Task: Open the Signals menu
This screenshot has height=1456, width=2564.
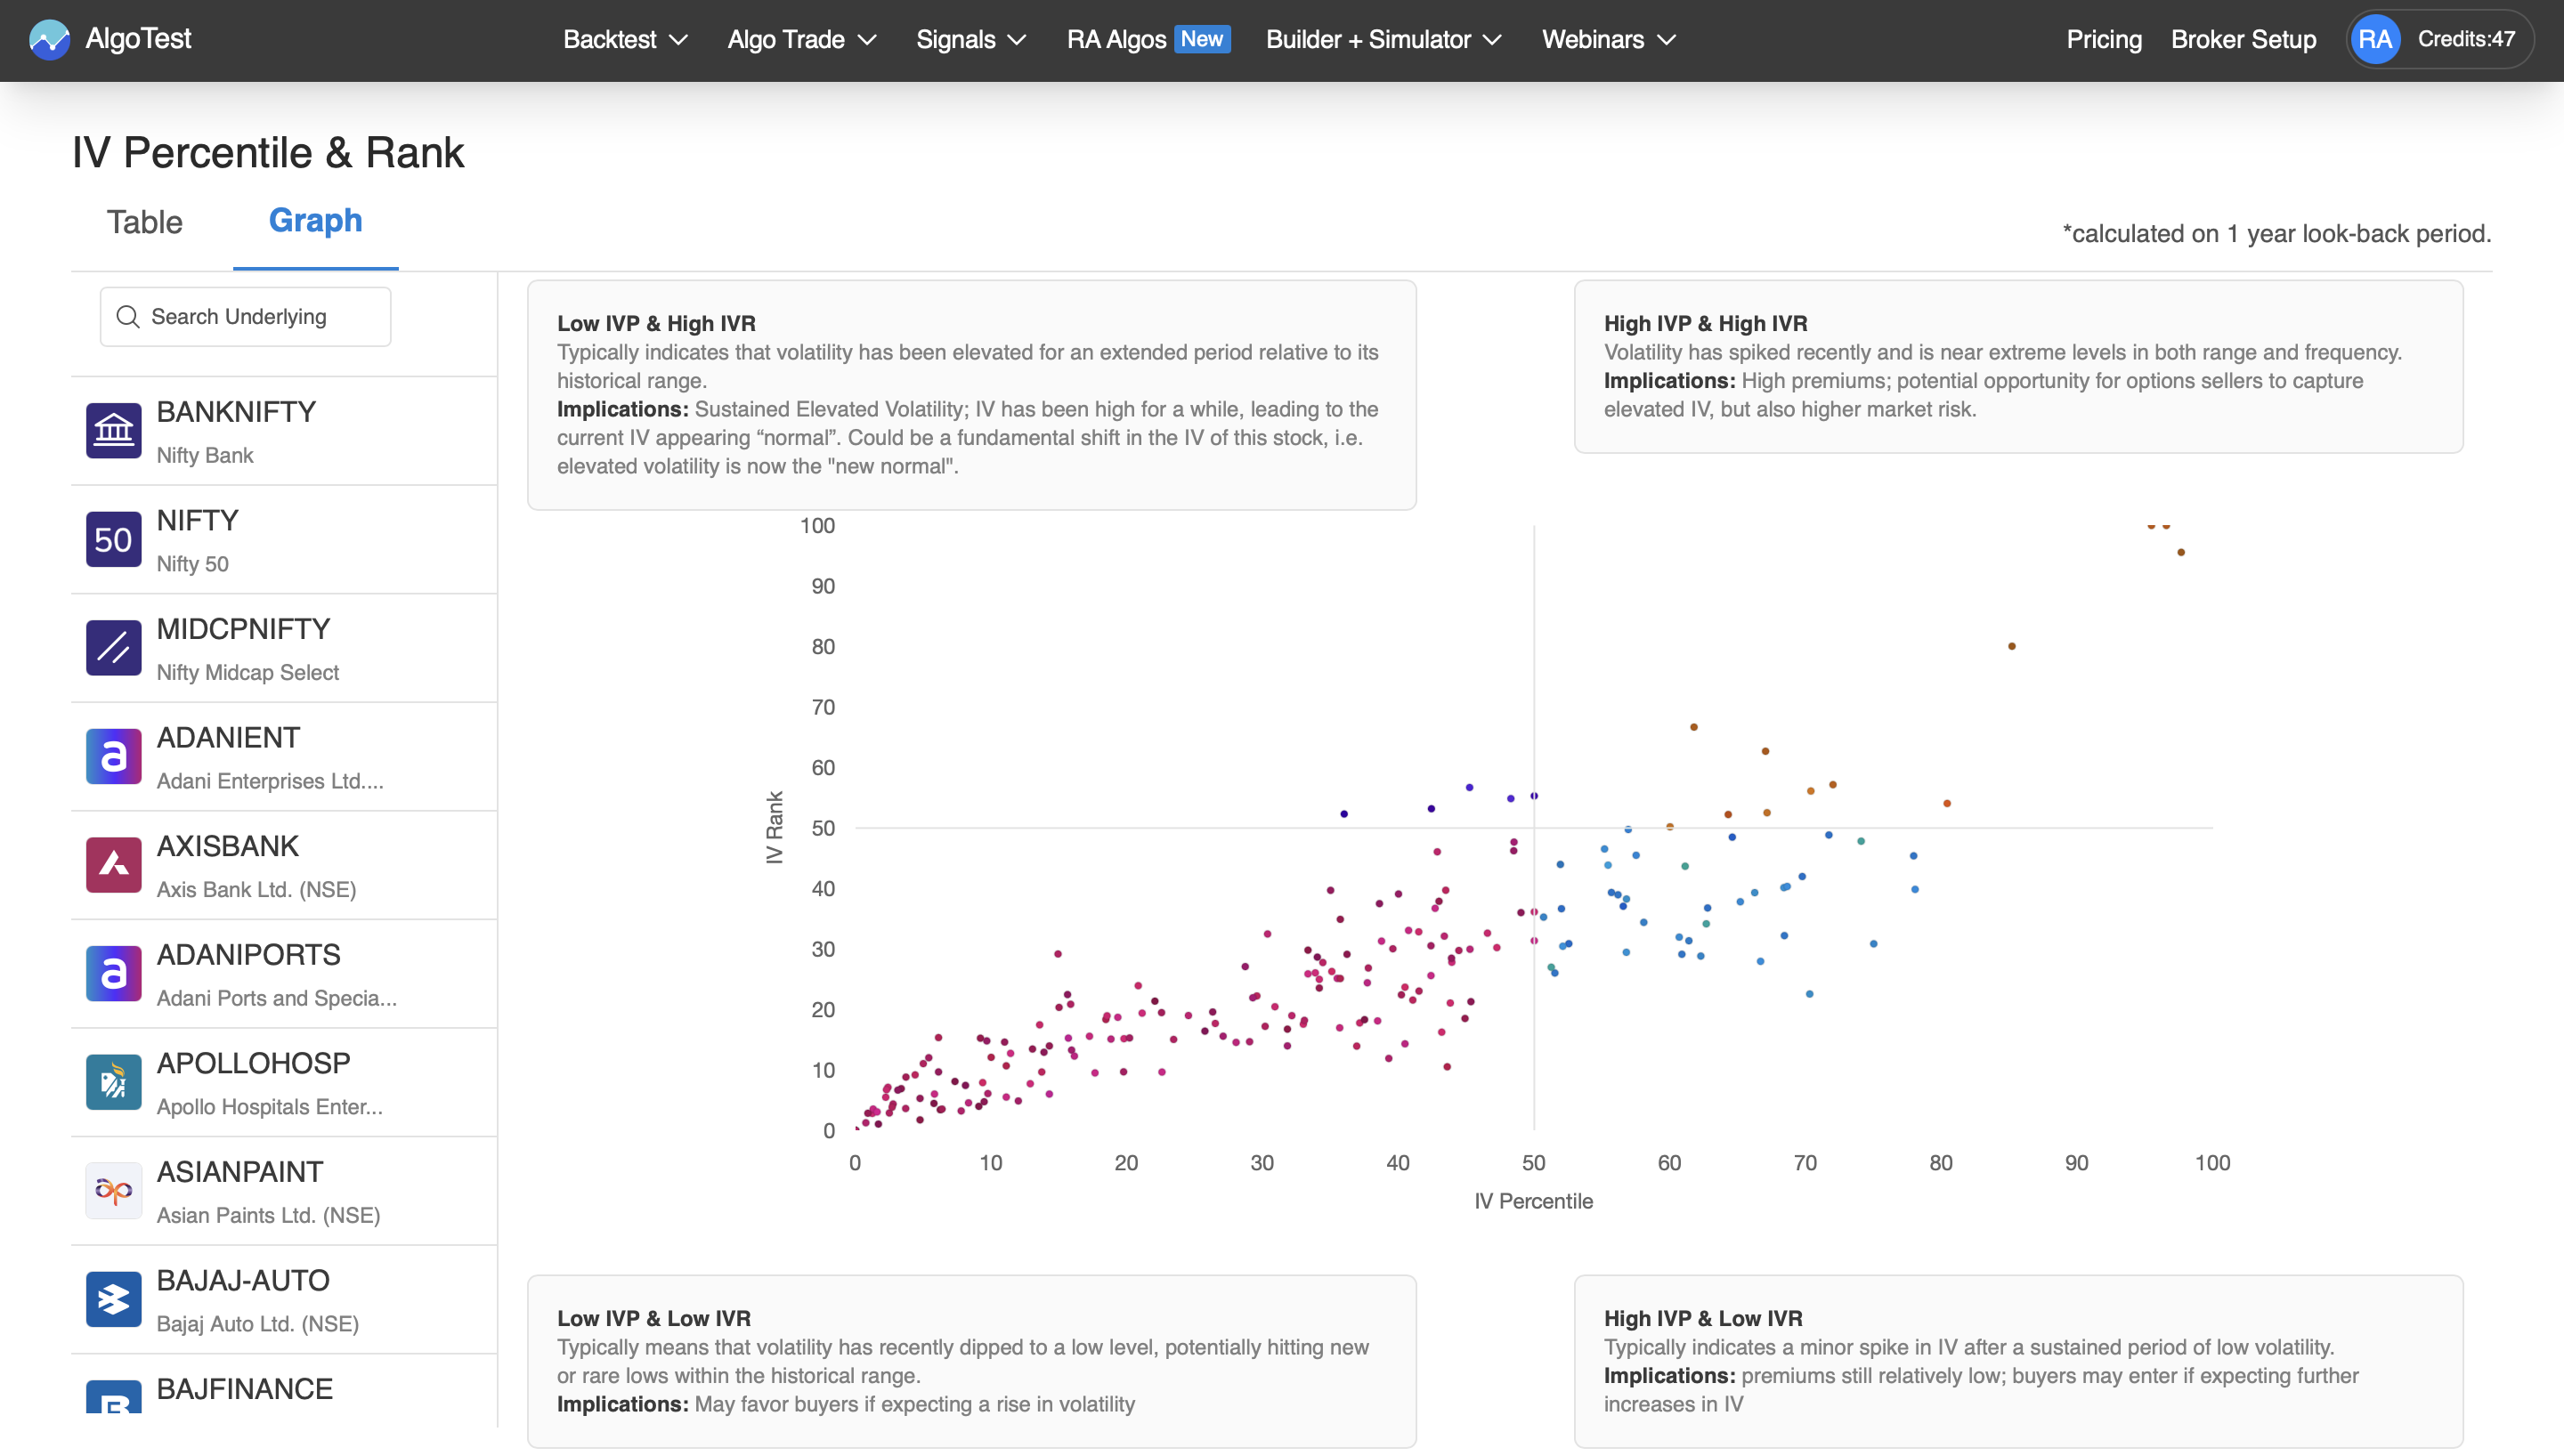Action: tap(971, 40)
